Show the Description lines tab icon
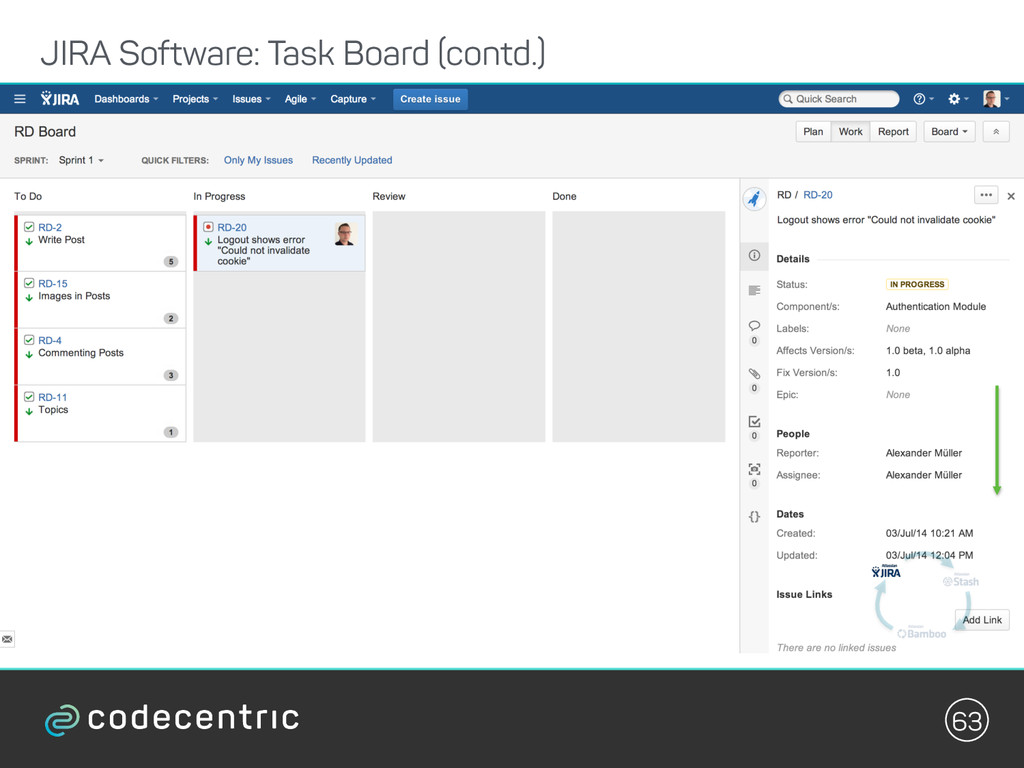 (754, 290)
